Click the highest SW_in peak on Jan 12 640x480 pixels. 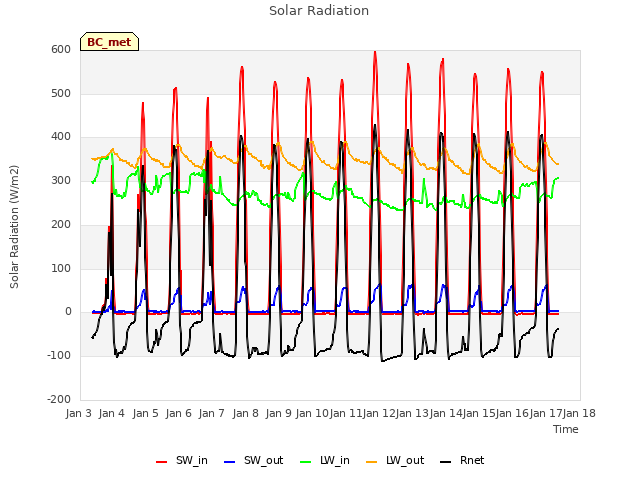(375, 52)
